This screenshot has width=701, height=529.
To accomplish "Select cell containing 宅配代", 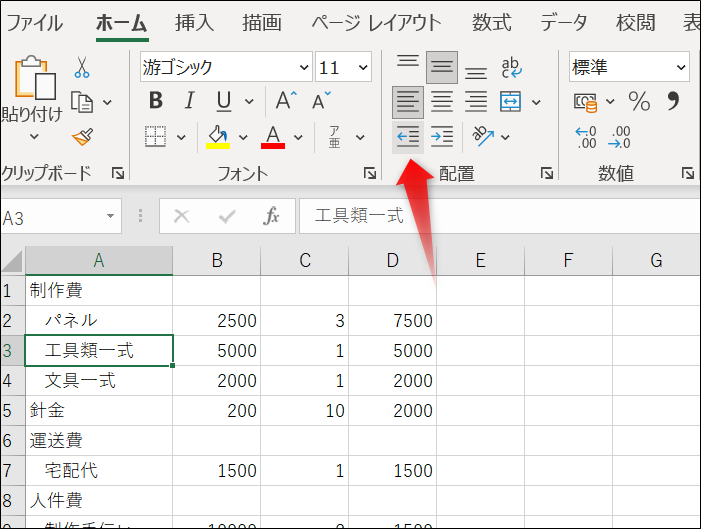I will coord(99,470).
